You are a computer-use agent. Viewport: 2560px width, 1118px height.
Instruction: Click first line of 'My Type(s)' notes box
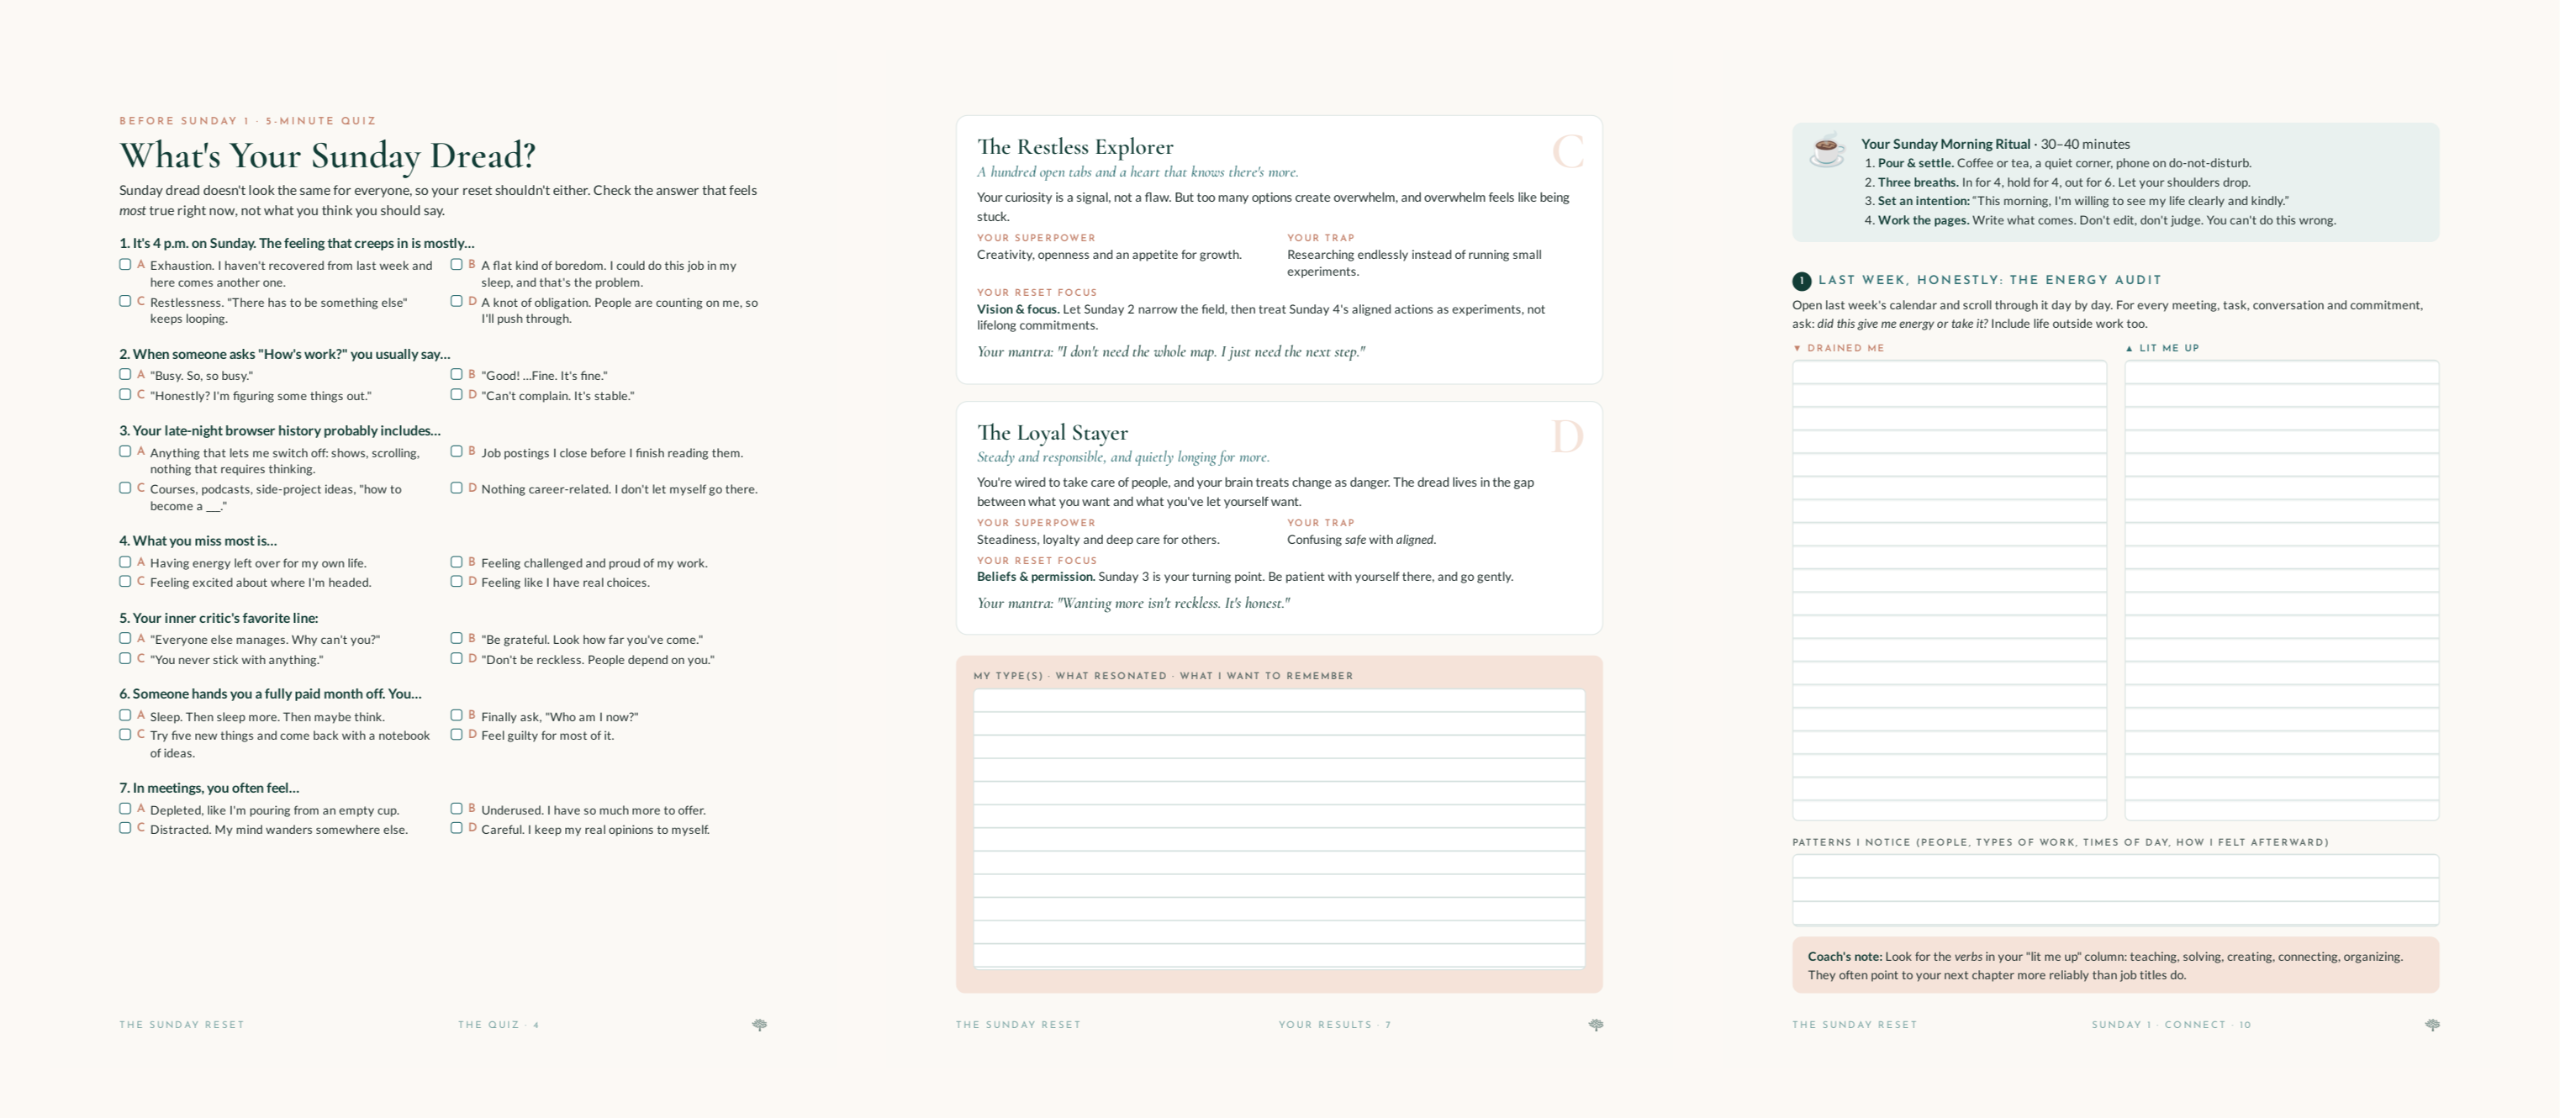click(x=1279, y=700)
